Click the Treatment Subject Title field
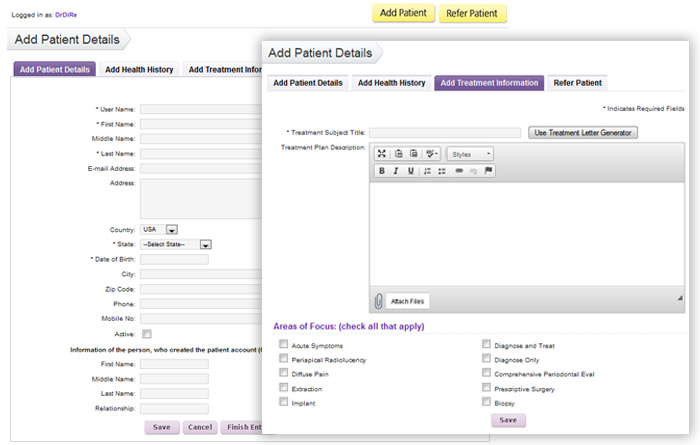 [x=445, y=132]
